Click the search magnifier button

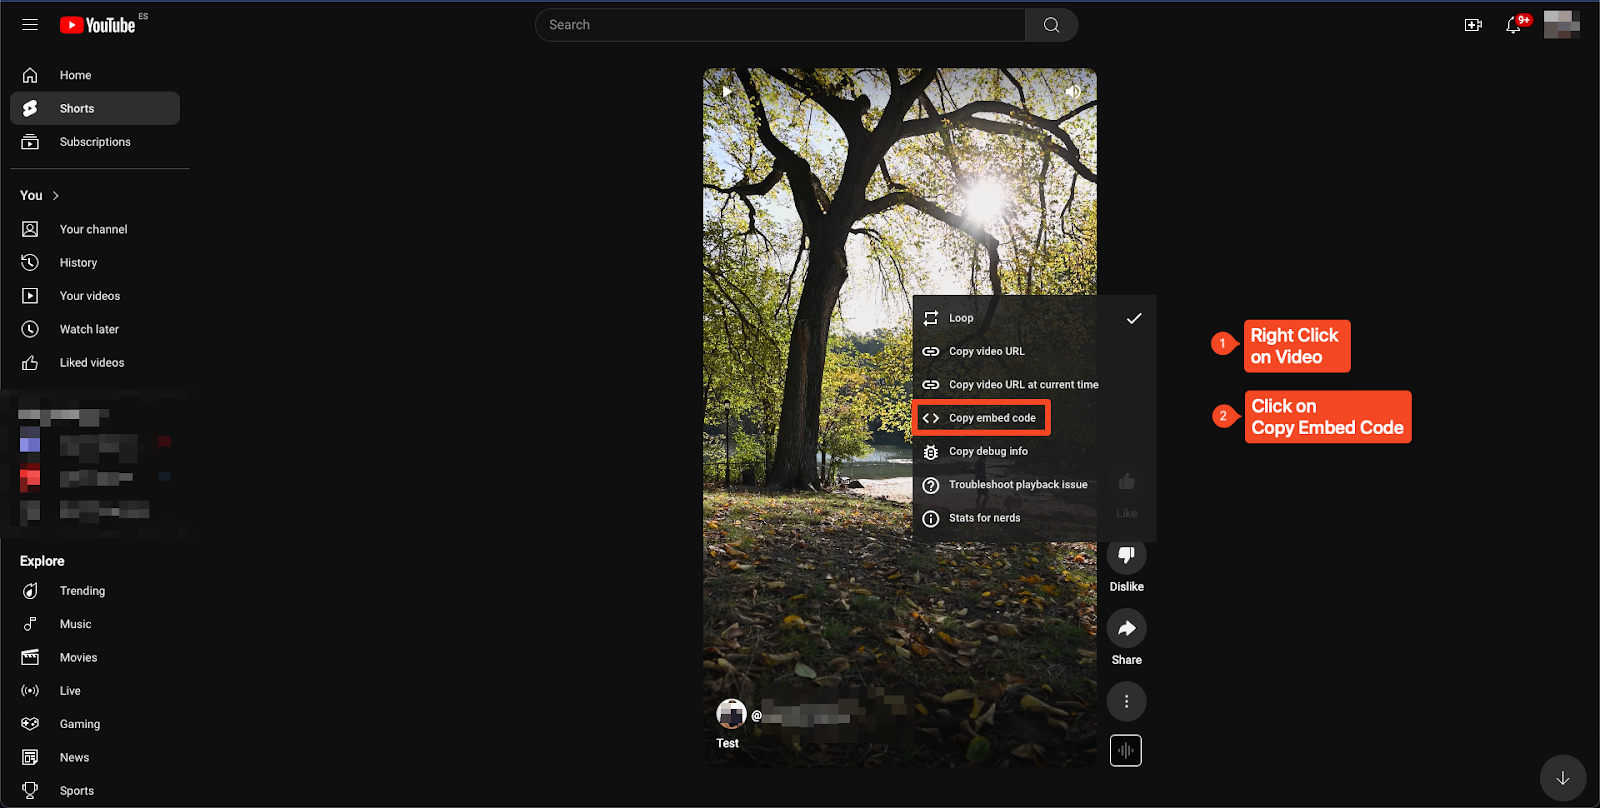(1051, 25)
